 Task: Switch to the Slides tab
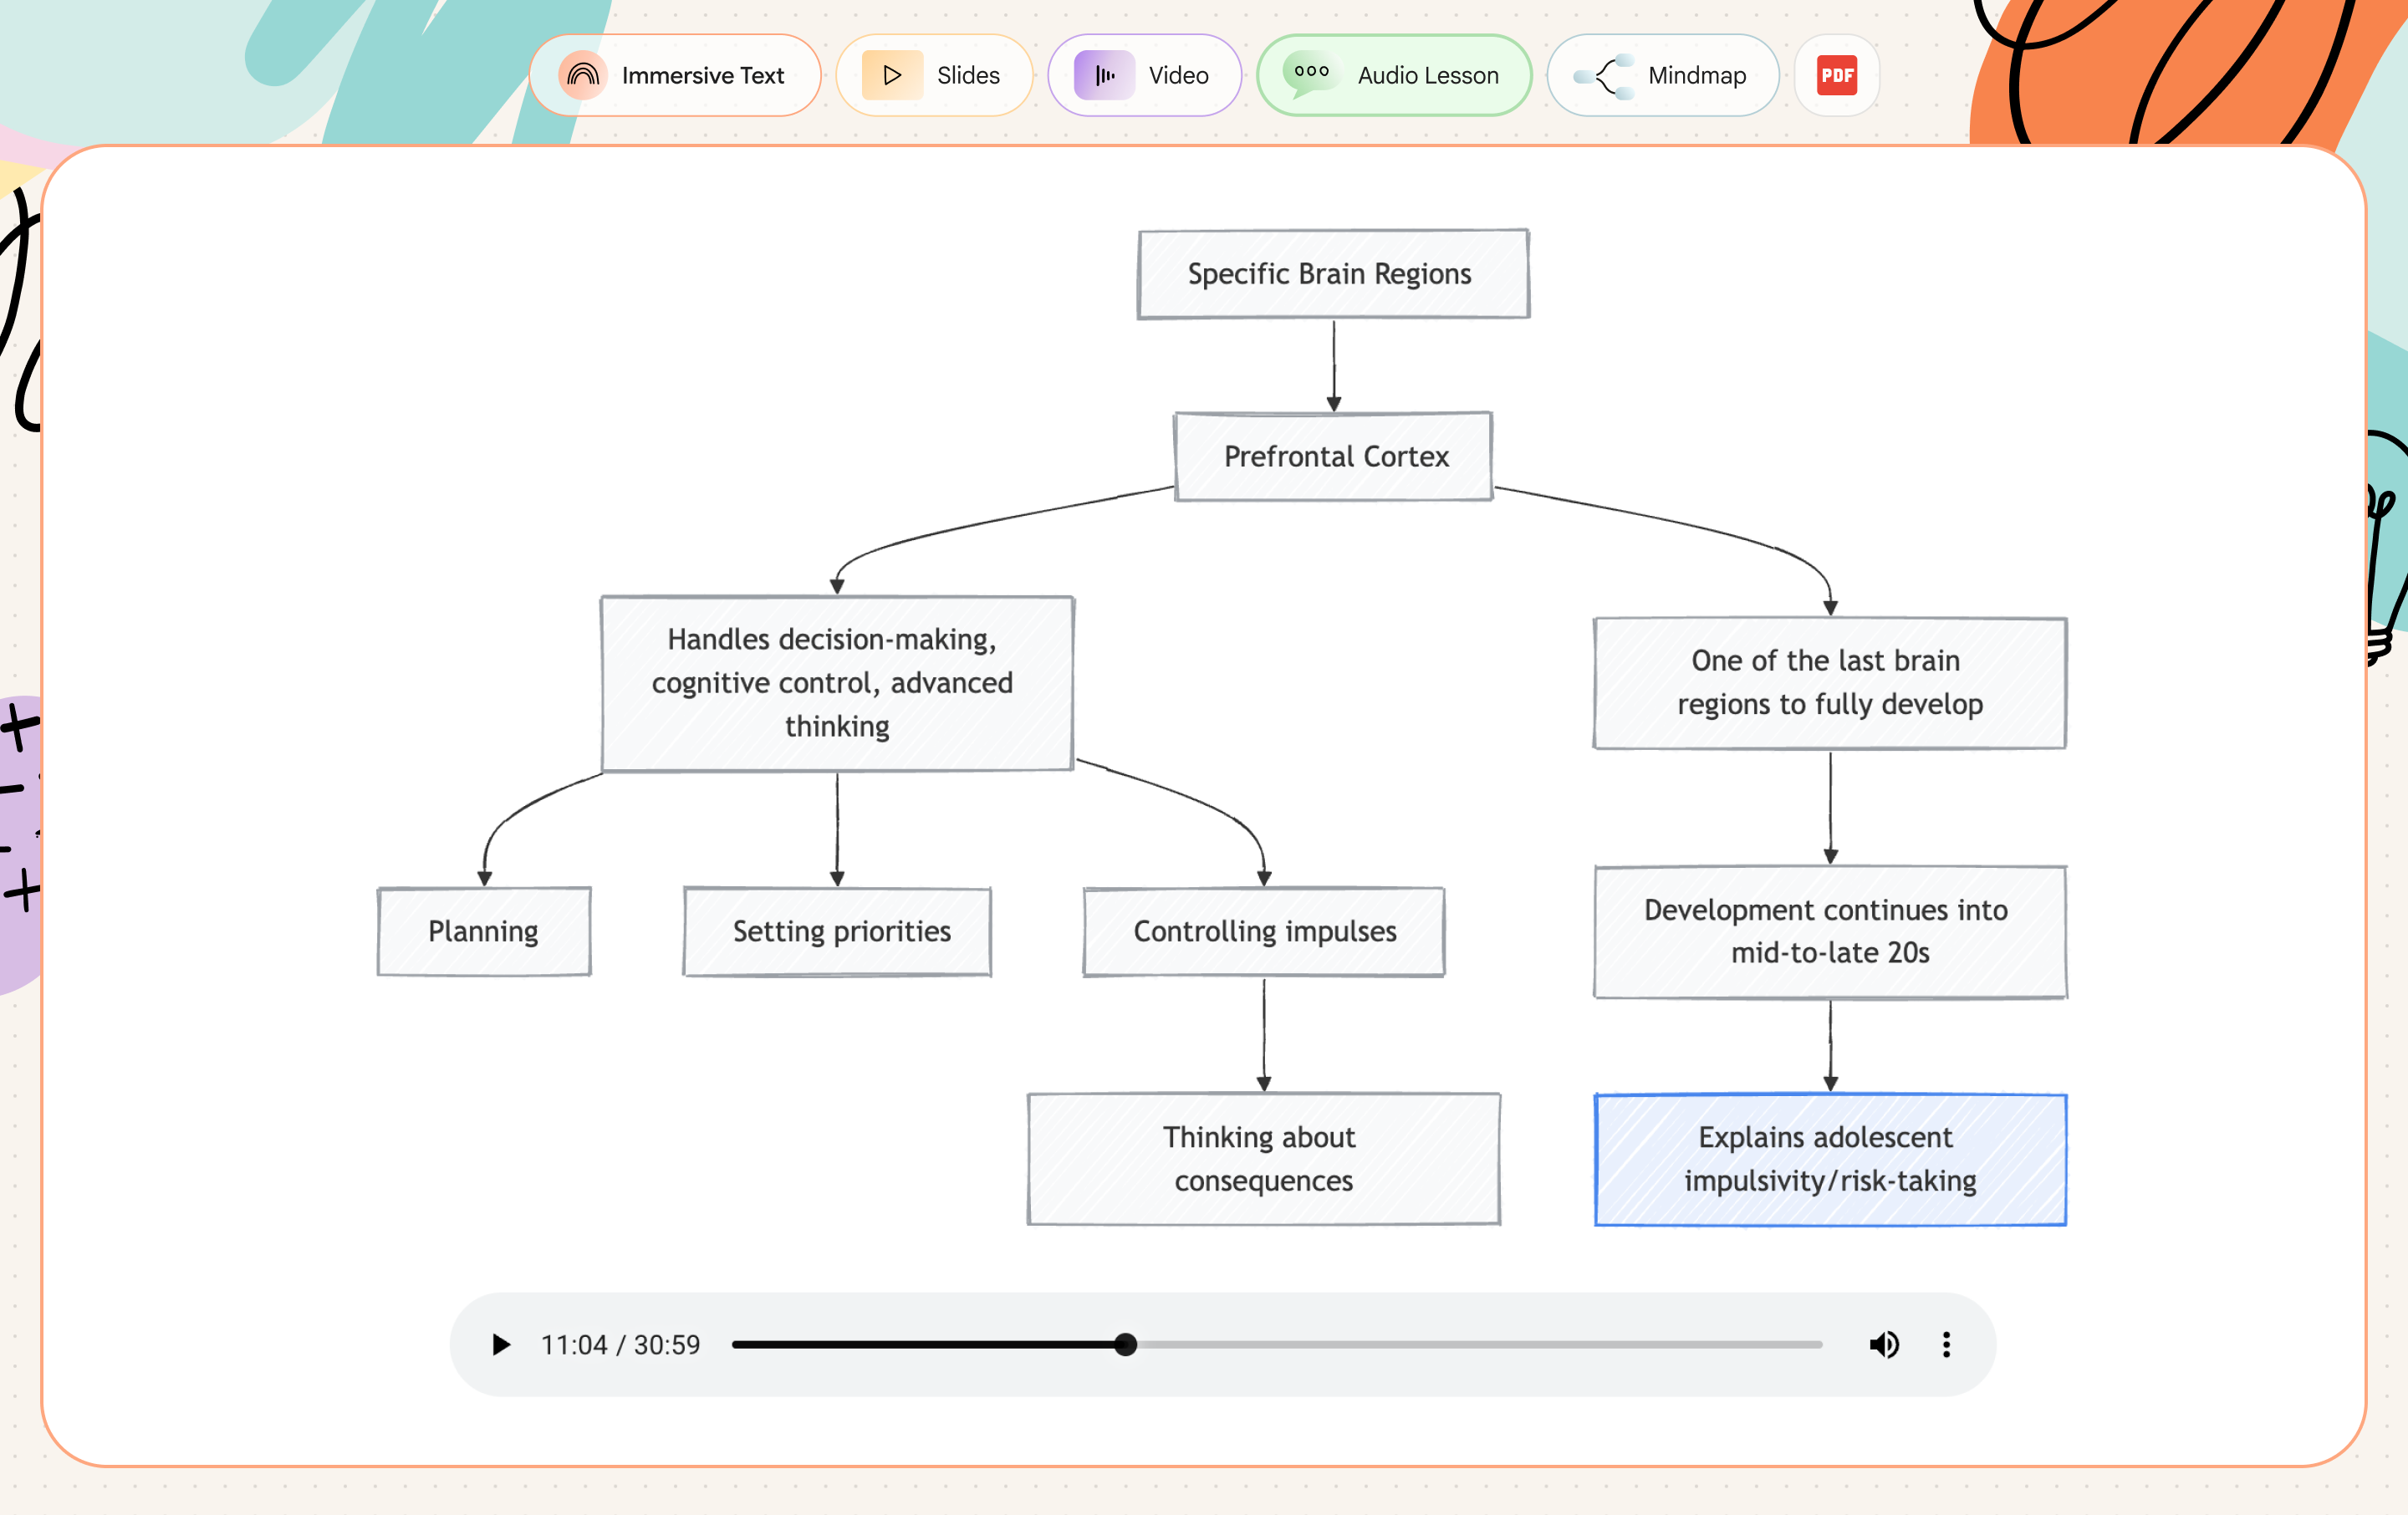(934, 75)
